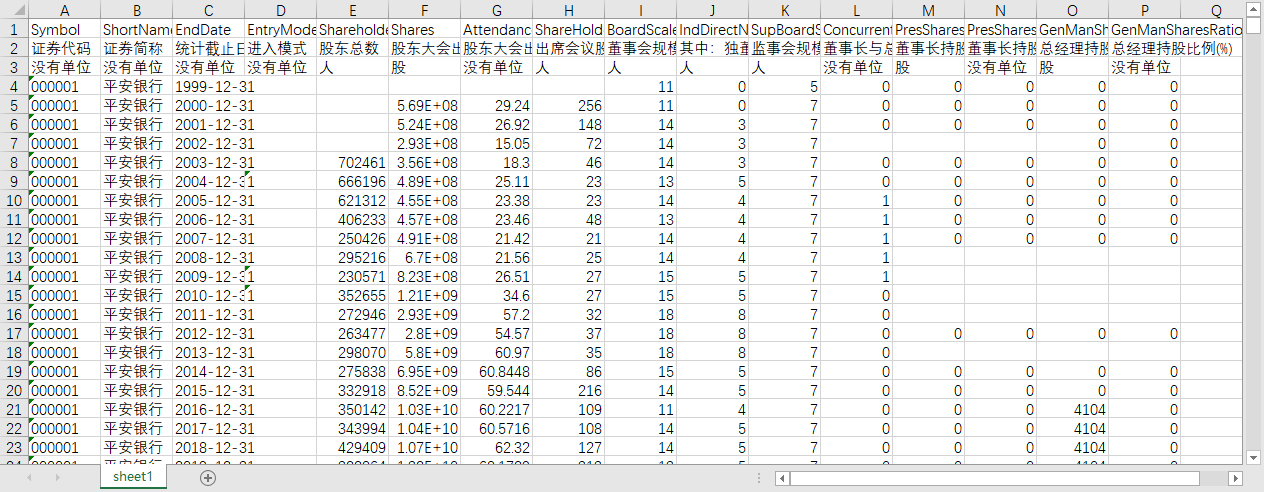This screenshot has width=1264, height=492.
Task: Select the cell containing 5.69E+08
Action: coord(424,106)
